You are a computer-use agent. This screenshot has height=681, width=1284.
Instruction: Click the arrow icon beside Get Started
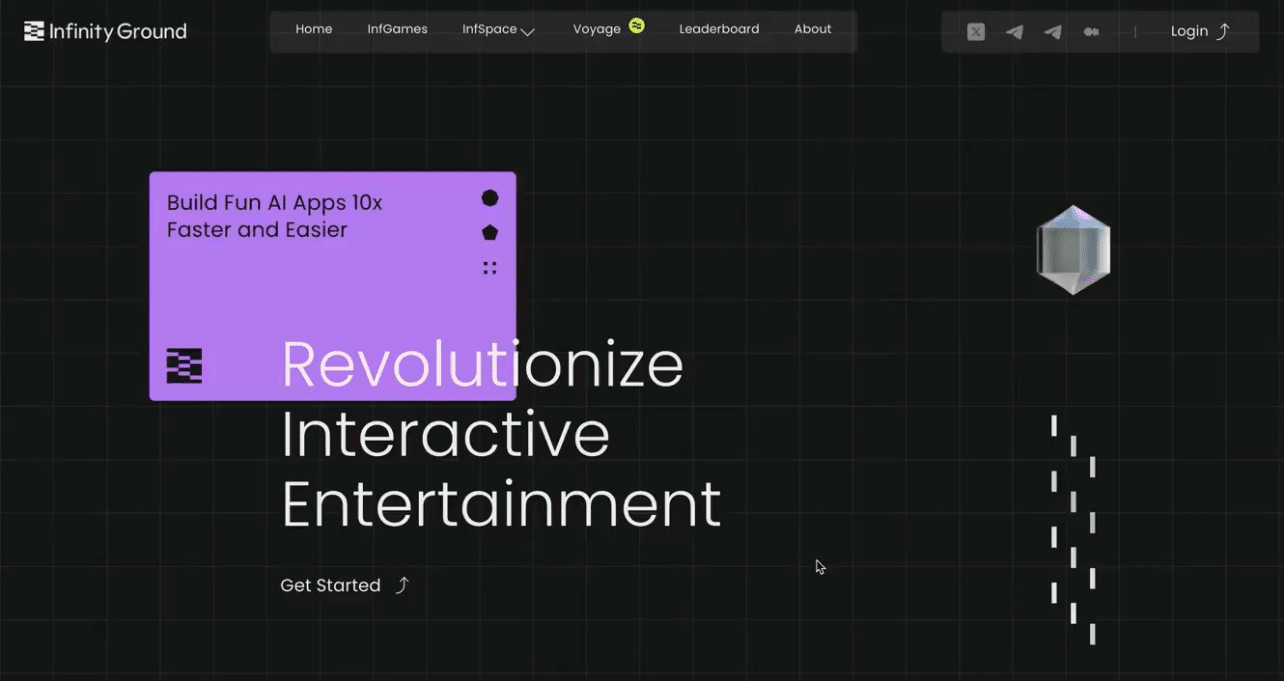402,585
